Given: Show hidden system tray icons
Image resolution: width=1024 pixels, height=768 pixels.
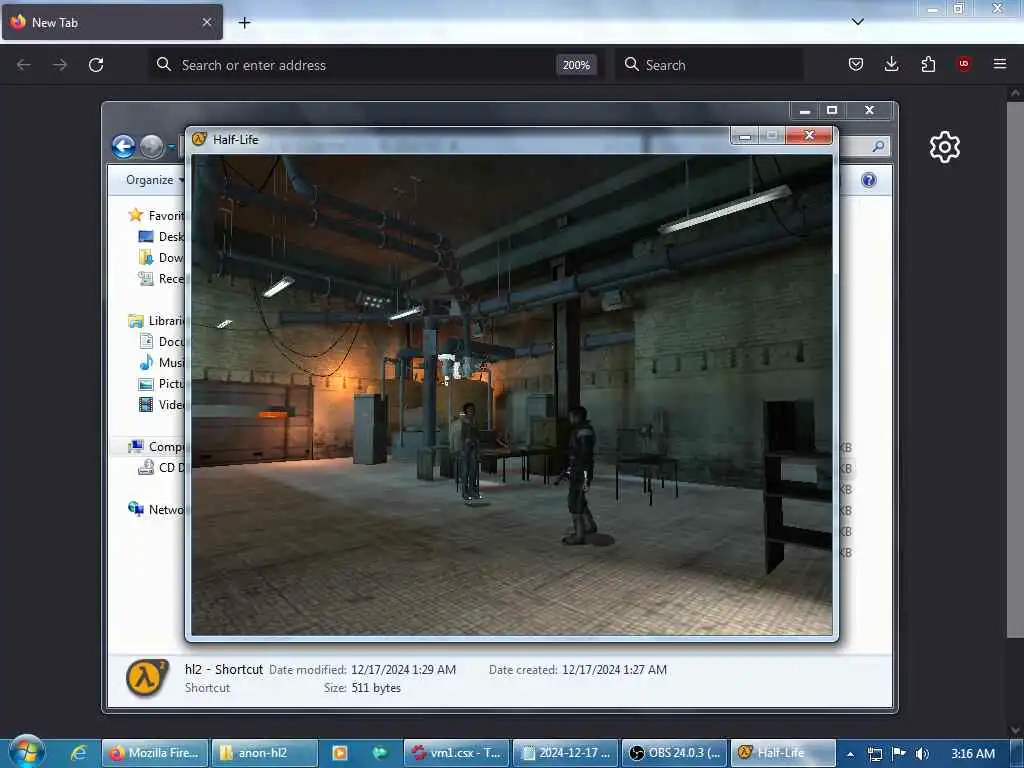Looking at the screenshot, I should (850, 754).
